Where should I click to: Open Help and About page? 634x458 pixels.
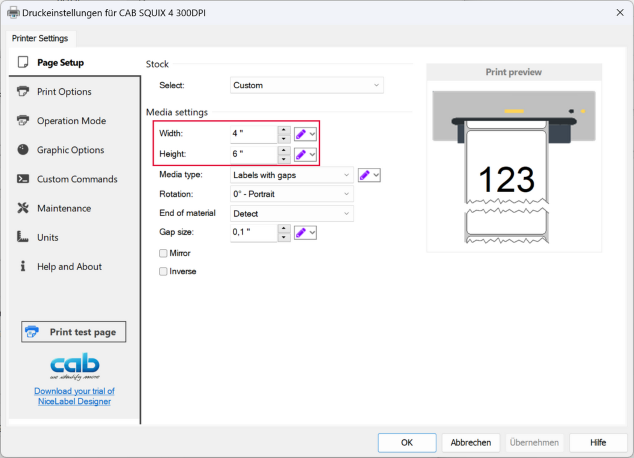69,266
